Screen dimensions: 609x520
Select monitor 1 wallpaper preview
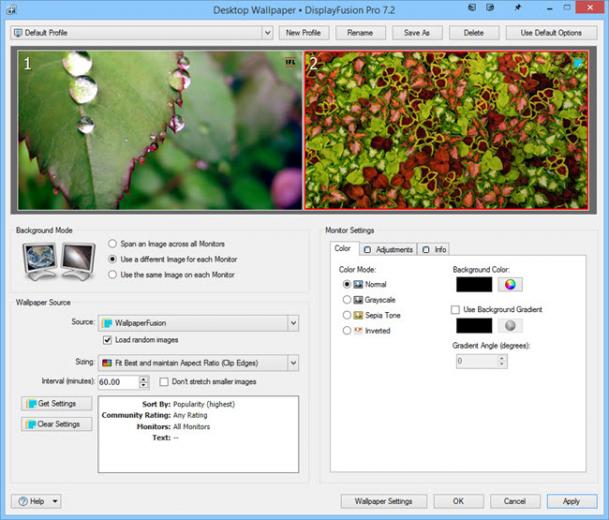click(160, 130)
